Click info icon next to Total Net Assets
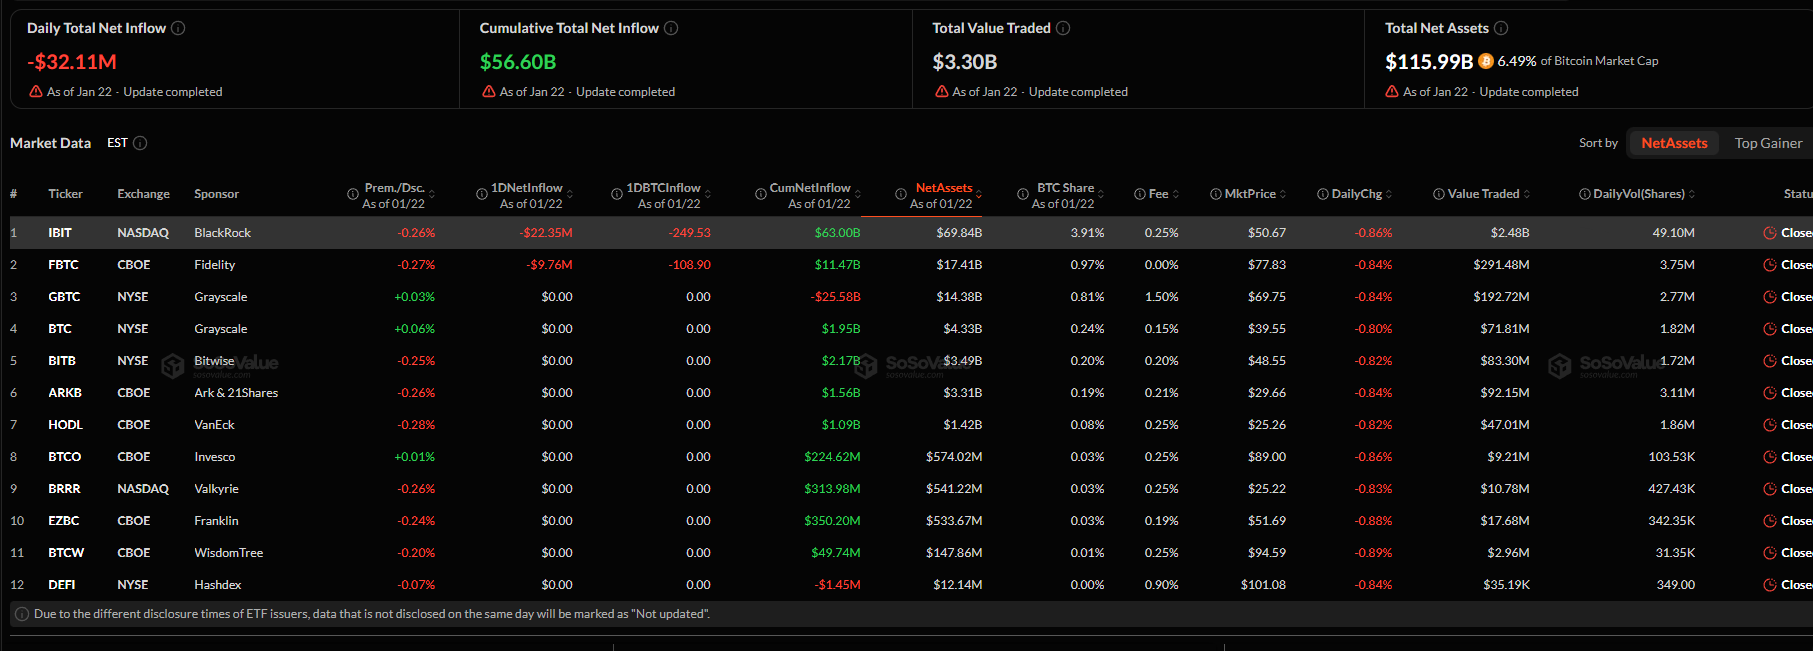1813x651 pixels. [x=1501, y=28]
